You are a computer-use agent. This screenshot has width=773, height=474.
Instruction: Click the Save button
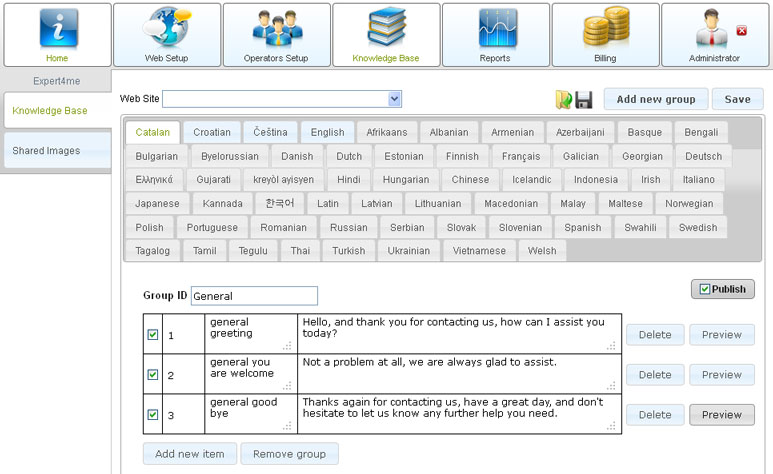(738, 99)
